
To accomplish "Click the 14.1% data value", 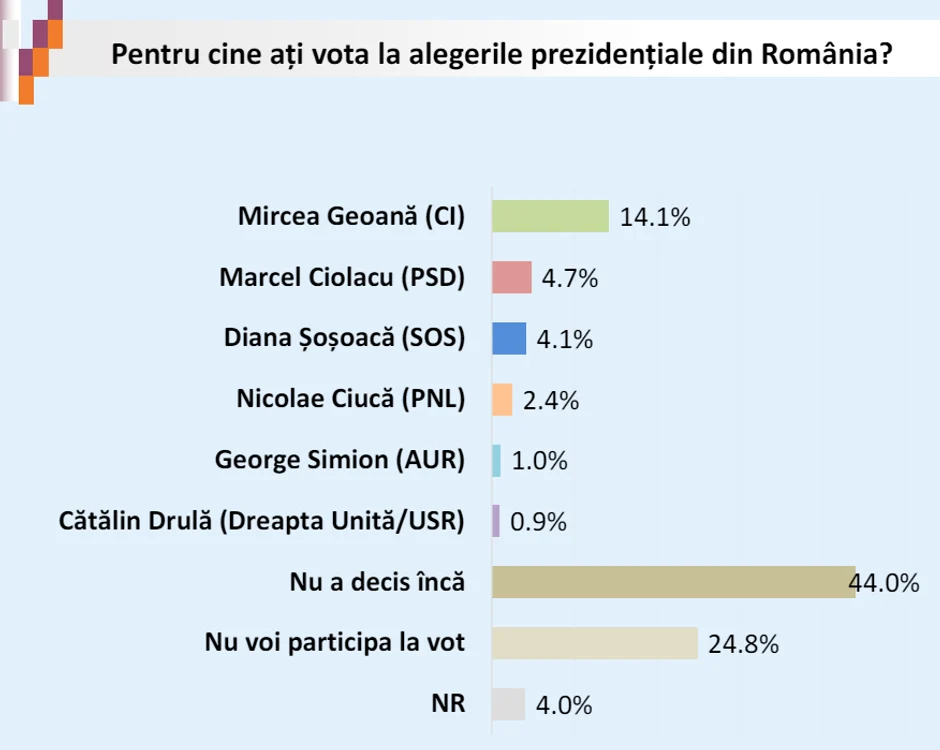I will (x=655, y=217).
